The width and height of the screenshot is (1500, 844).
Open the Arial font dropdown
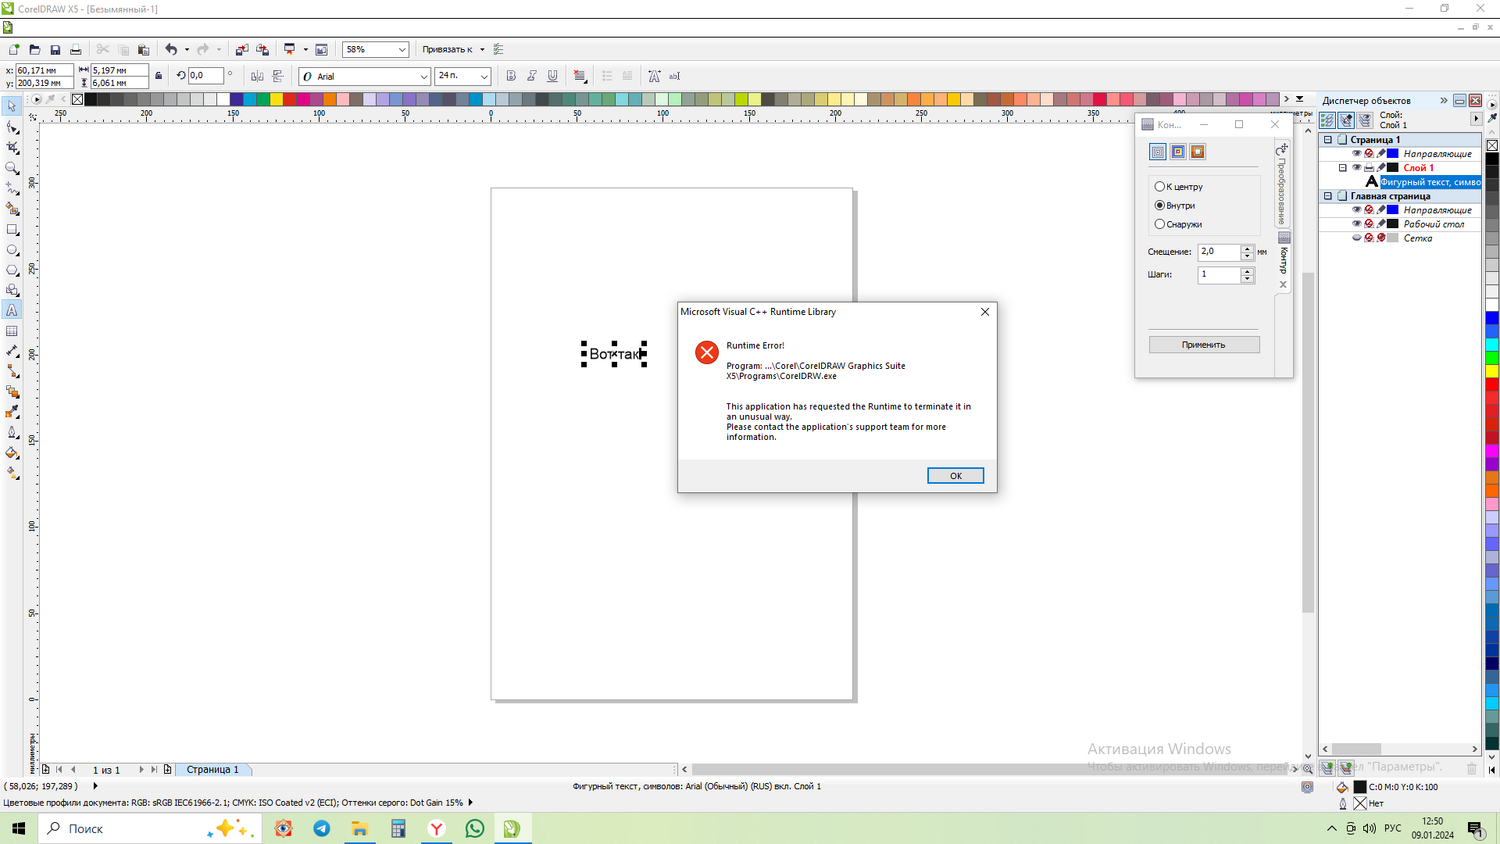423,76
